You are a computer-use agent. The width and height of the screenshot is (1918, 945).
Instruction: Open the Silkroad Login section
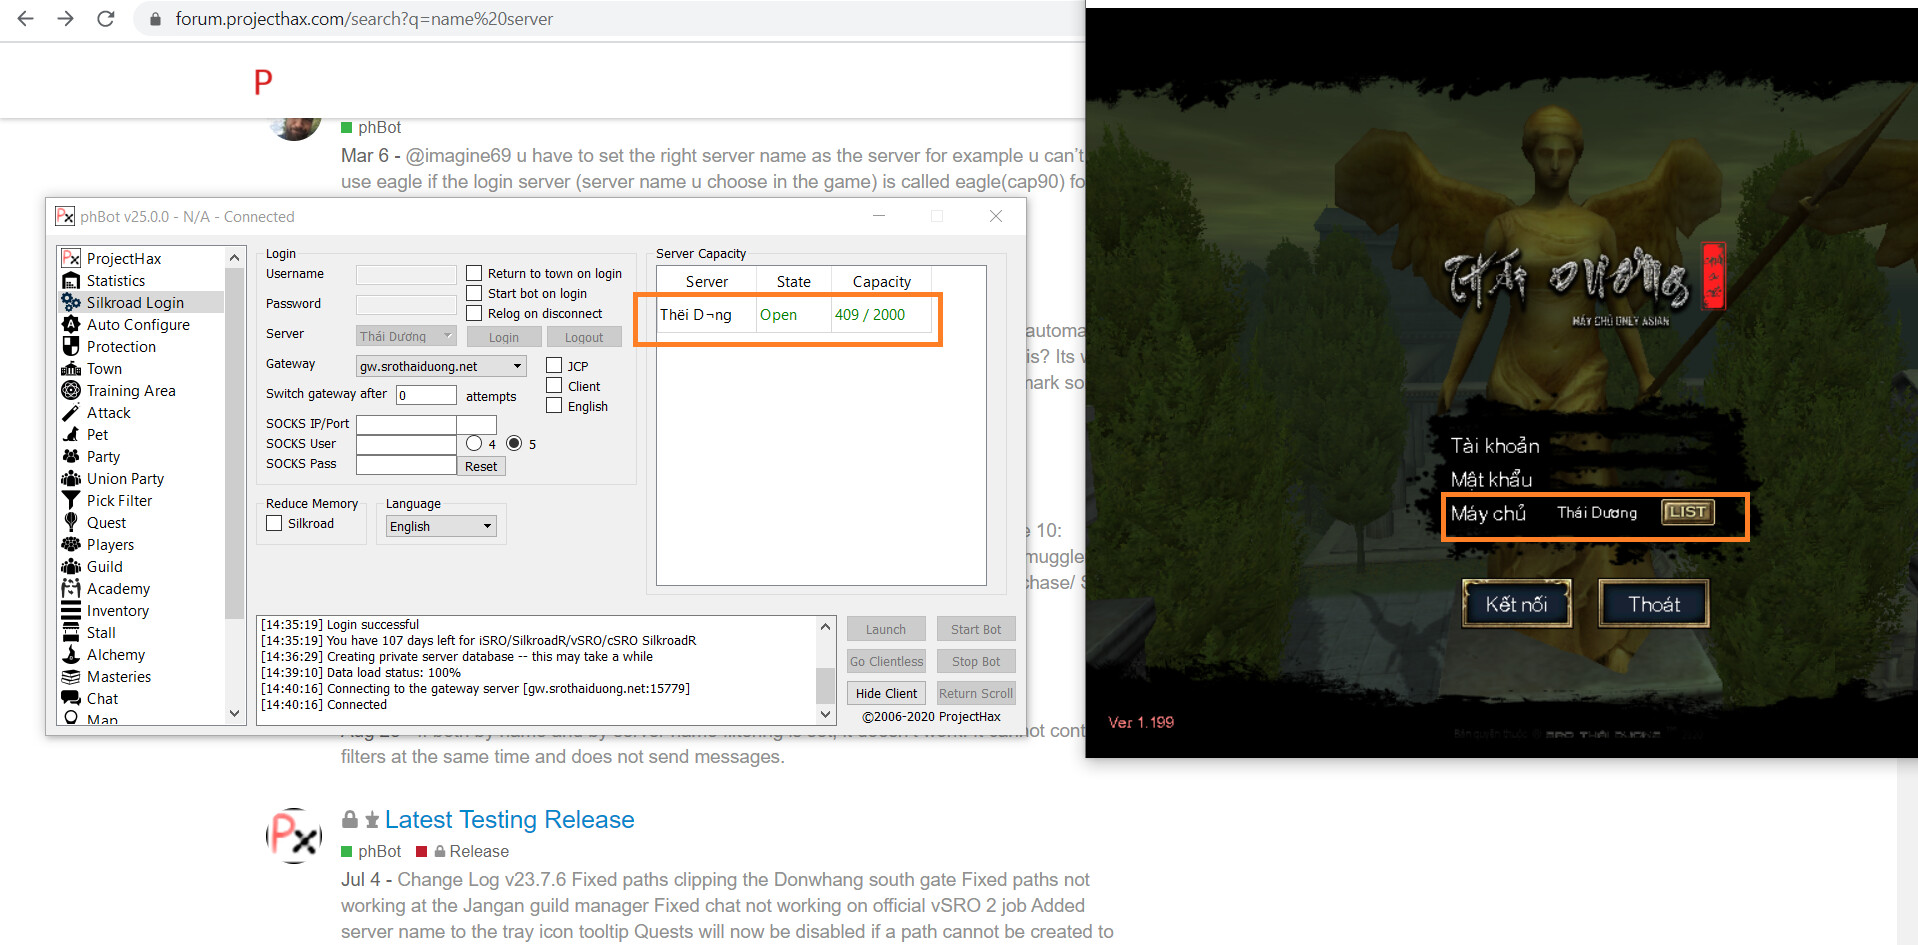(x=135, y=303)
